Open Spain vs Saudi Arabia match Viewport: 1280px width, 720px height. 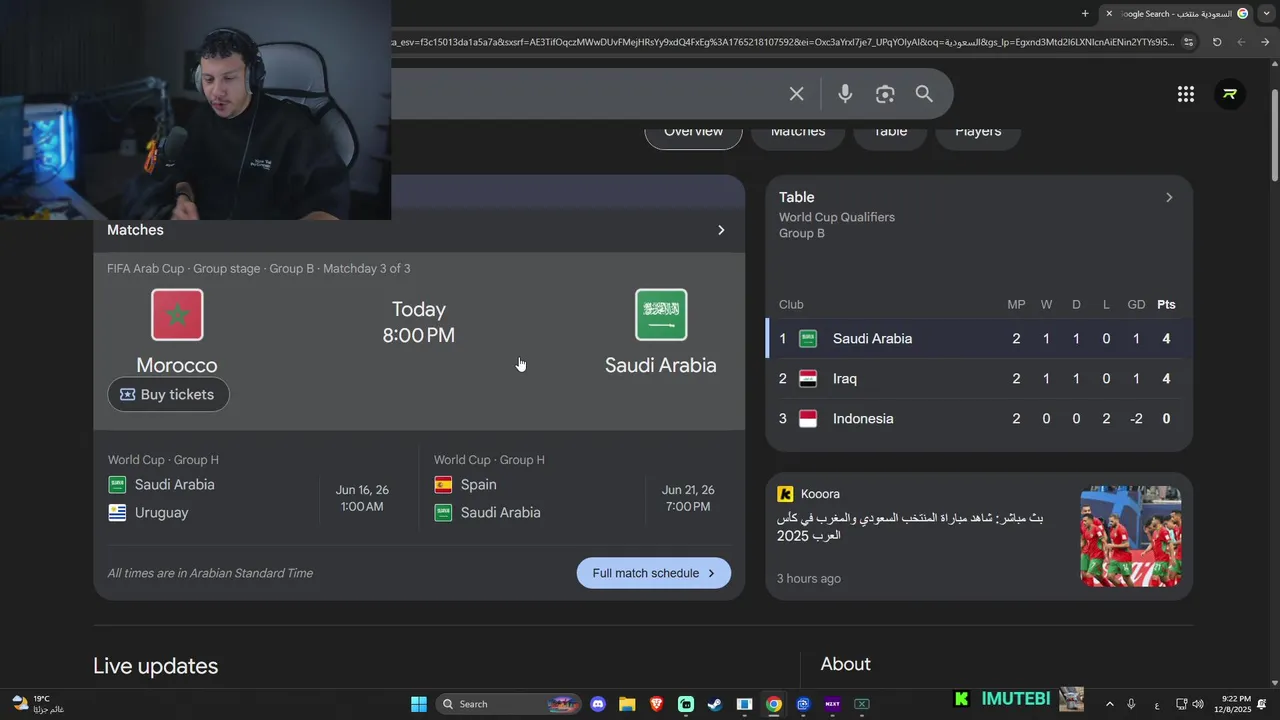pos(580,490)
